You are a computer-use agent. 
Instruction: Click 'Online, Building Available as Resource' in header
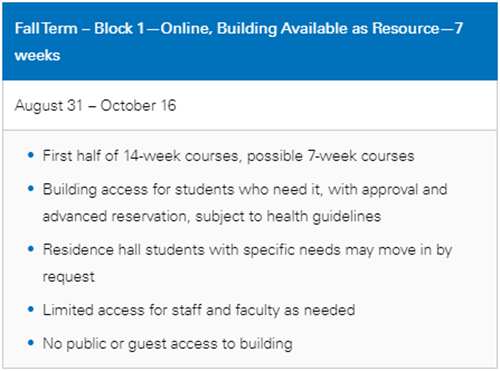300,28
